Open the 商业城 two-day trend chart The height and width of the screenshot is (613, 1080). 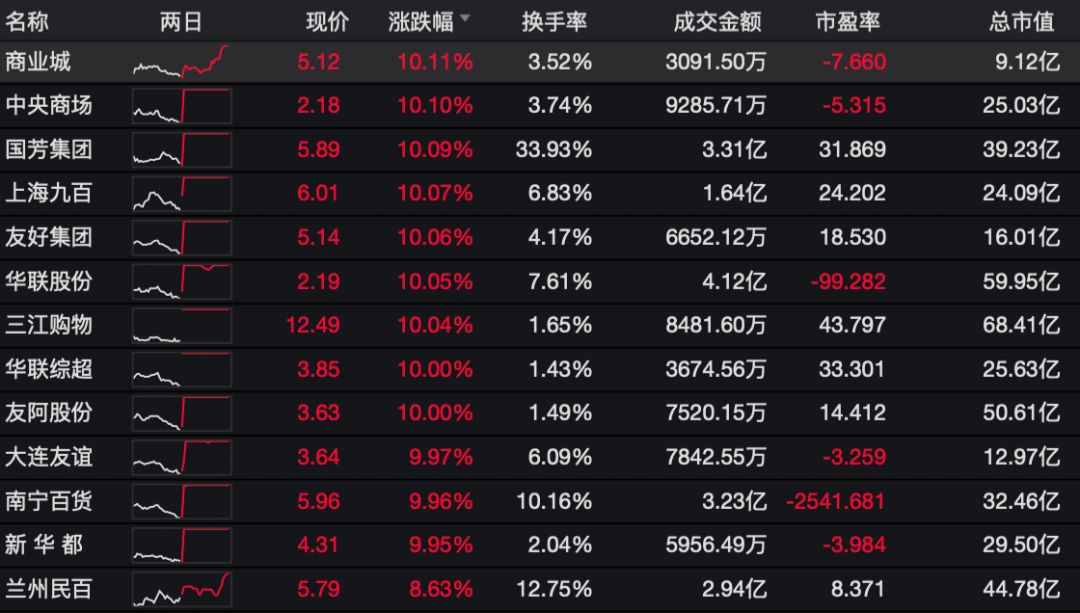pos(181,62)
